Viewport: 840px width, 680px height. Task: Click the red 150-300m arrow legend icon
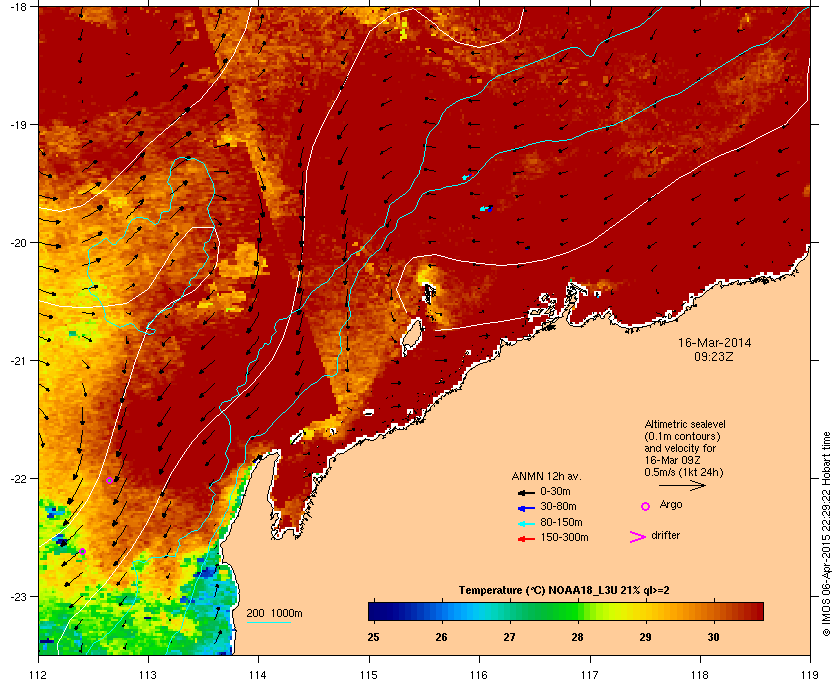pos(526,539)
